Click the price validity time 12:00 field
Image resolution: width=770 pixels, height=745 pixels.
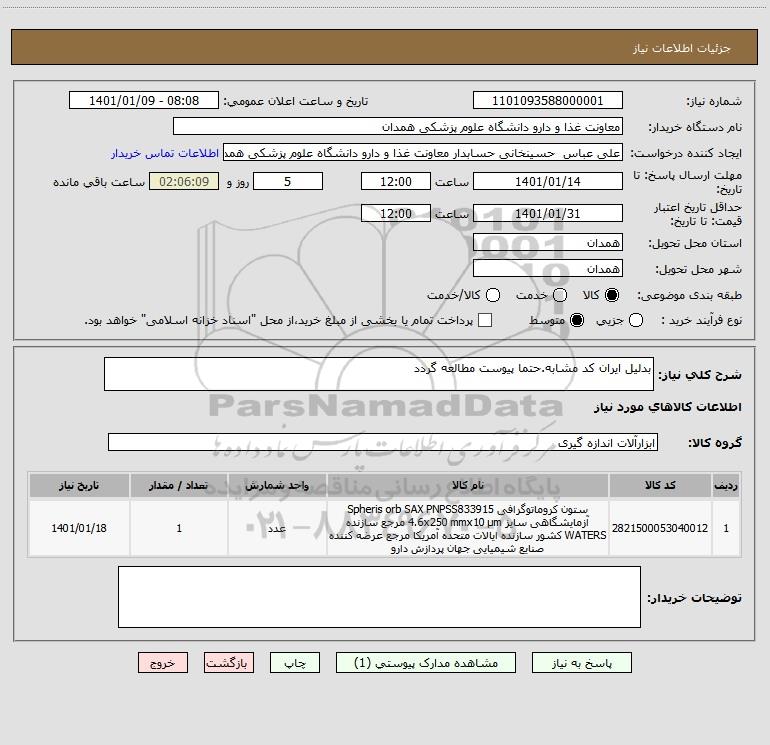click(396, 214)
